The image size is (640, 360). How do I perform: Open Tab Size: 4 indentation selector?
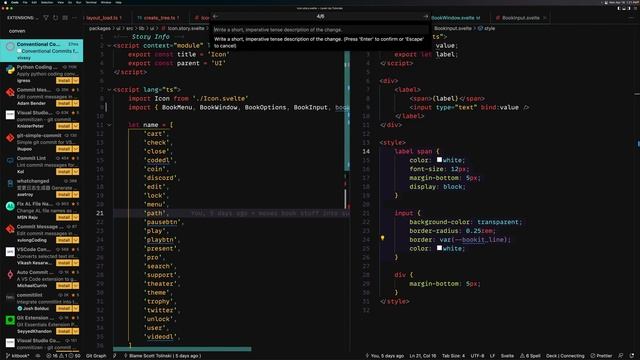pos(453,356)
